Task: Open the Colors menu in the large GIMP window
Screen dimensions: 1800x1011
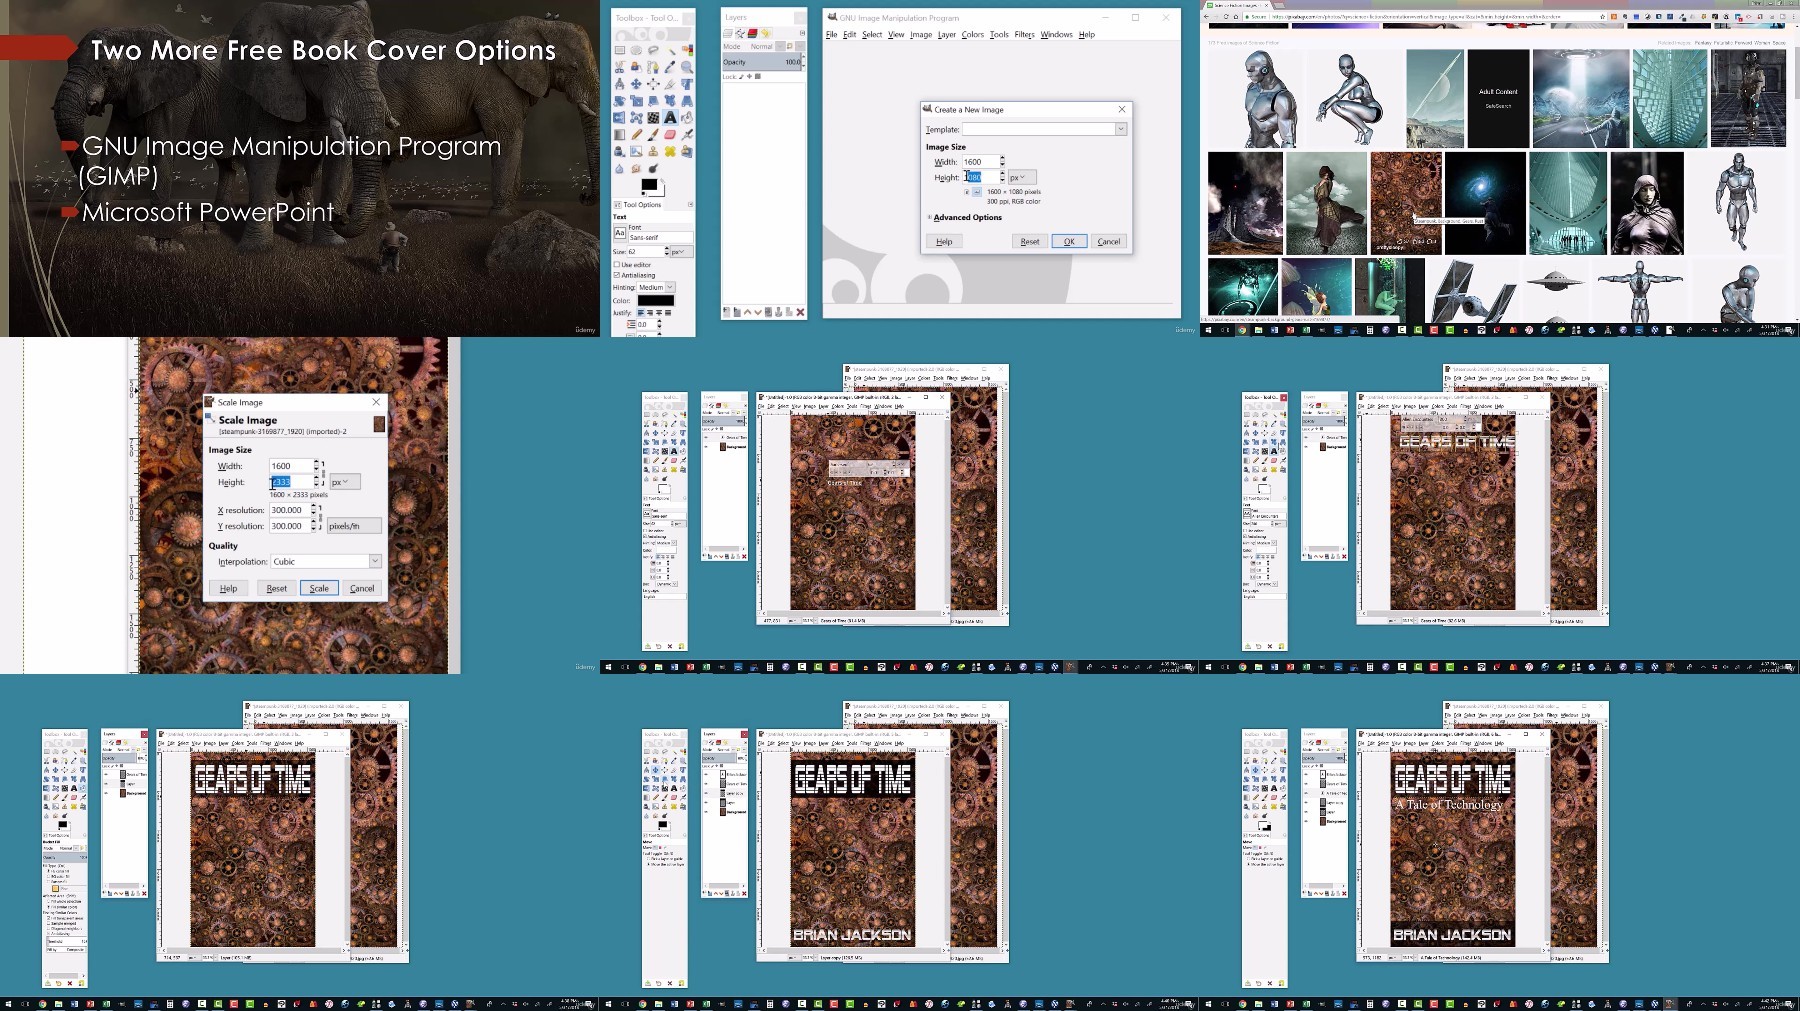Action: tap(973, 34)
